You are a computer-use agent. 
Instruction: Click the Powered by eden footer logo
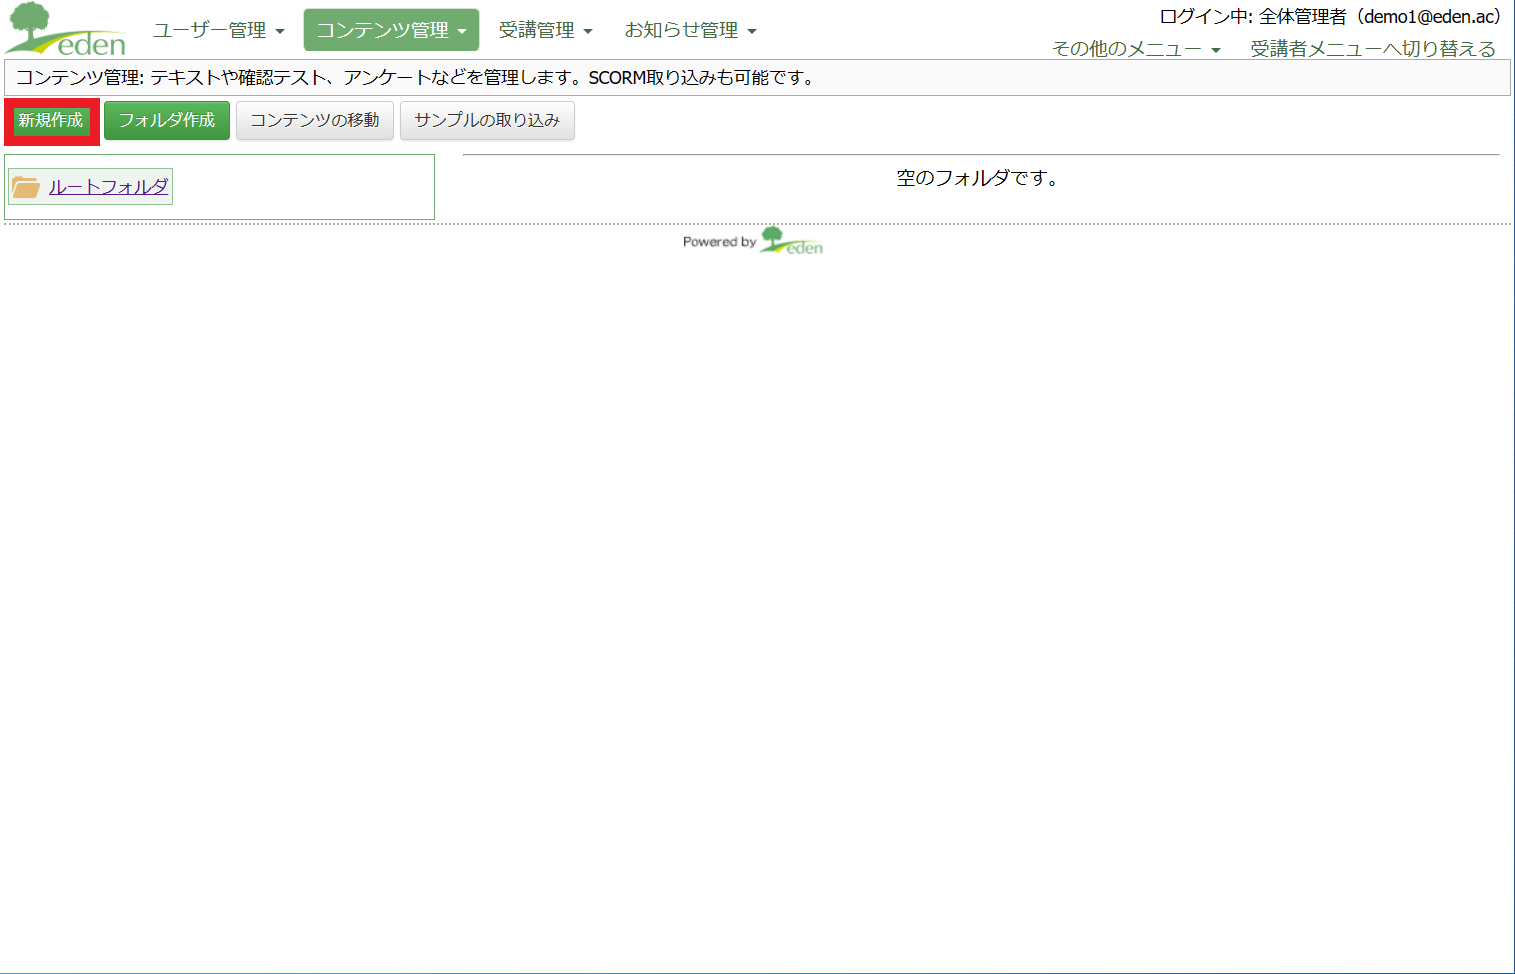753,241
